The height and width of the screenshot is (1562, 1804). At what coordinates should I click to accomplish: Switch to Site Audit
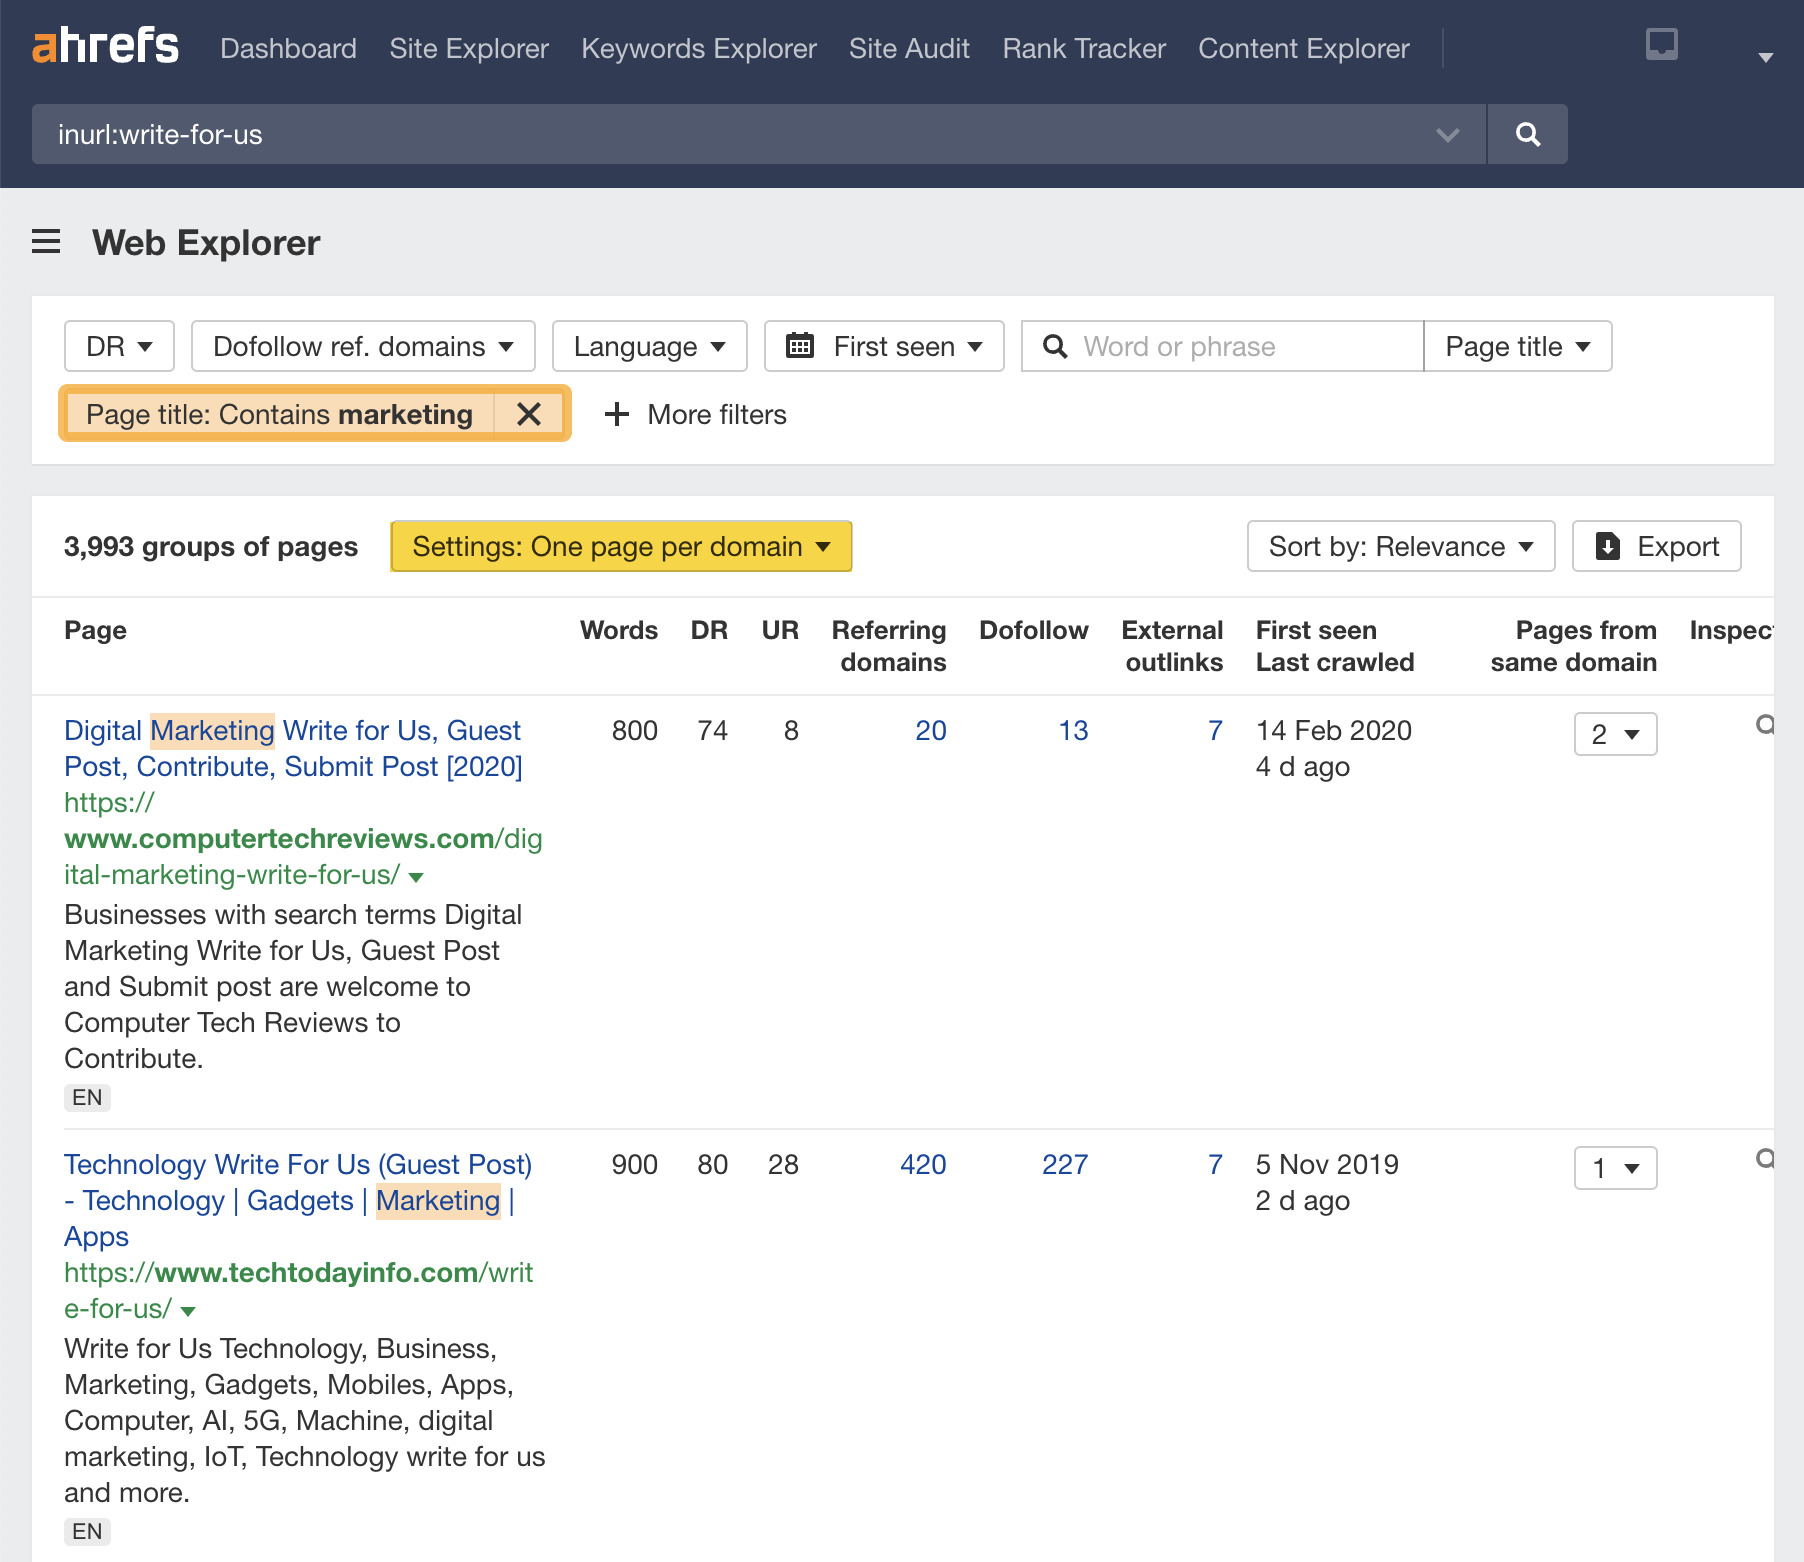[908, 48]
